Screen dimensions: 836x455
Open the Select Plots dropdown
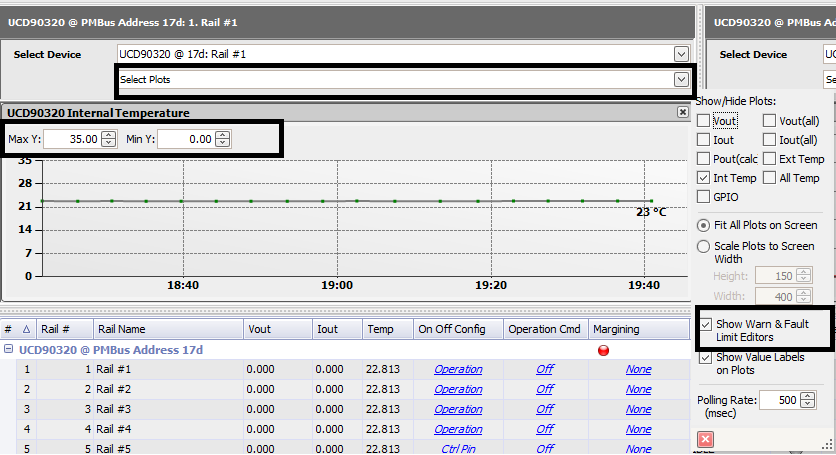[x=681, y=79]
